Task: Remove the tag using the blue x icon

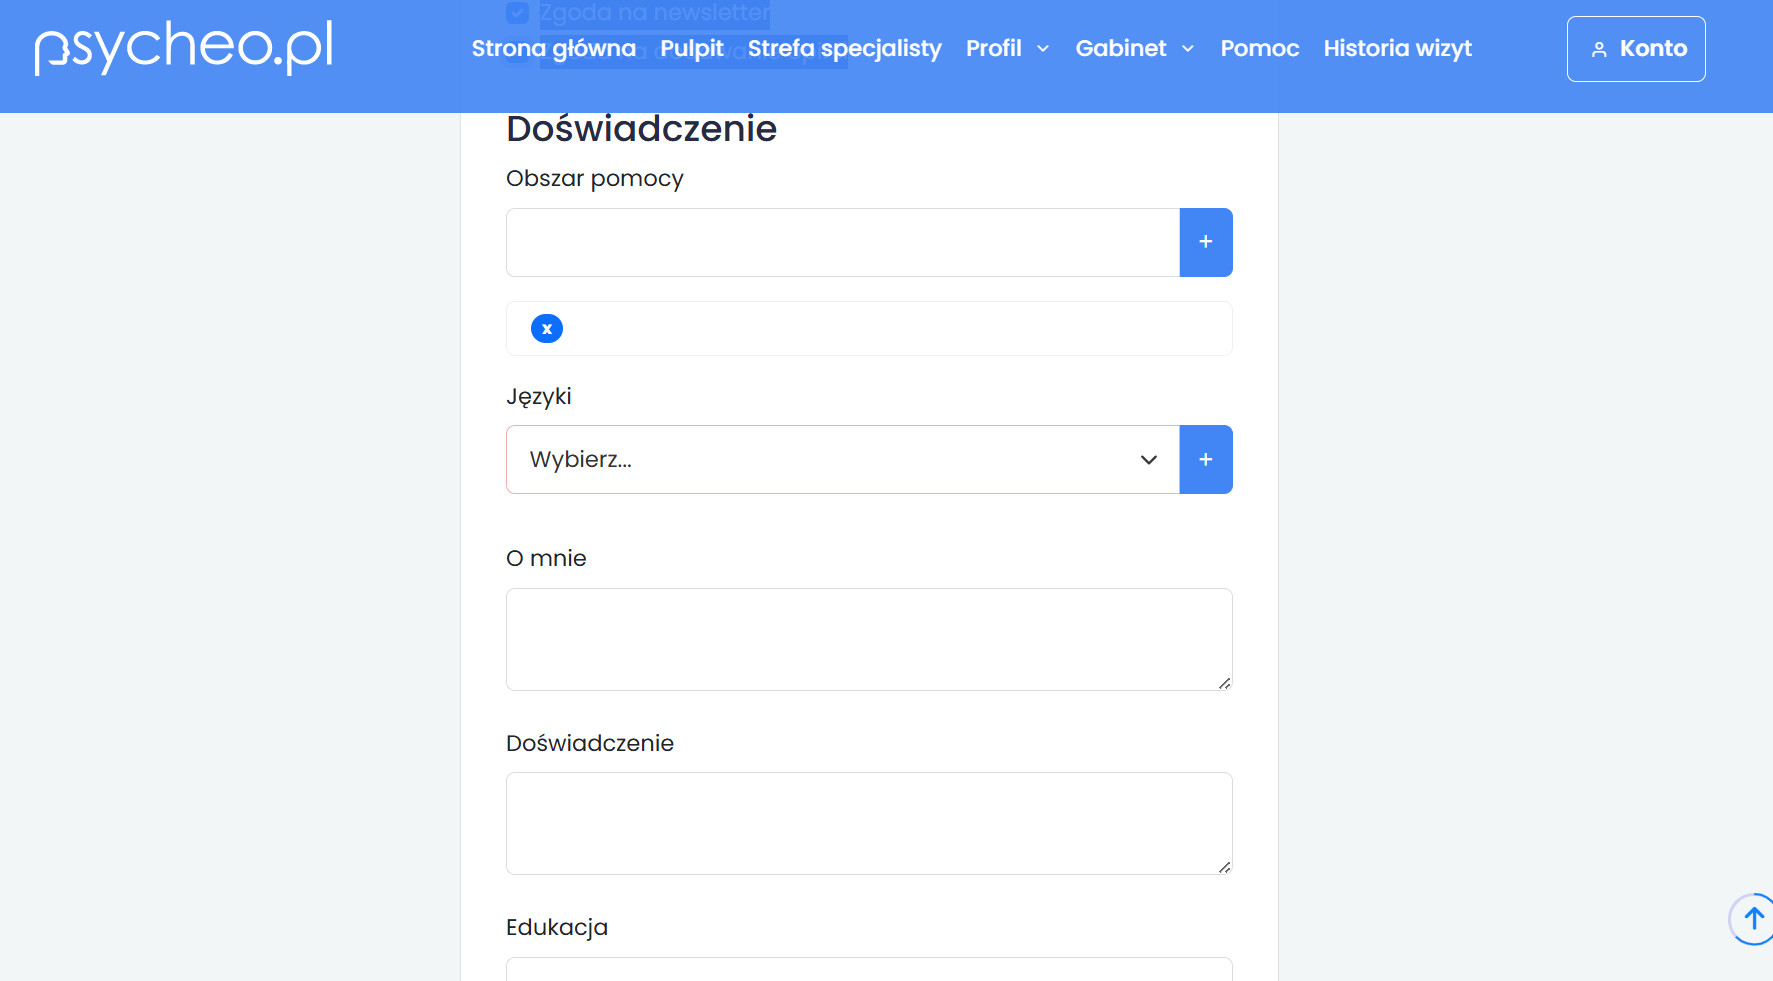Action: point(546,328)
